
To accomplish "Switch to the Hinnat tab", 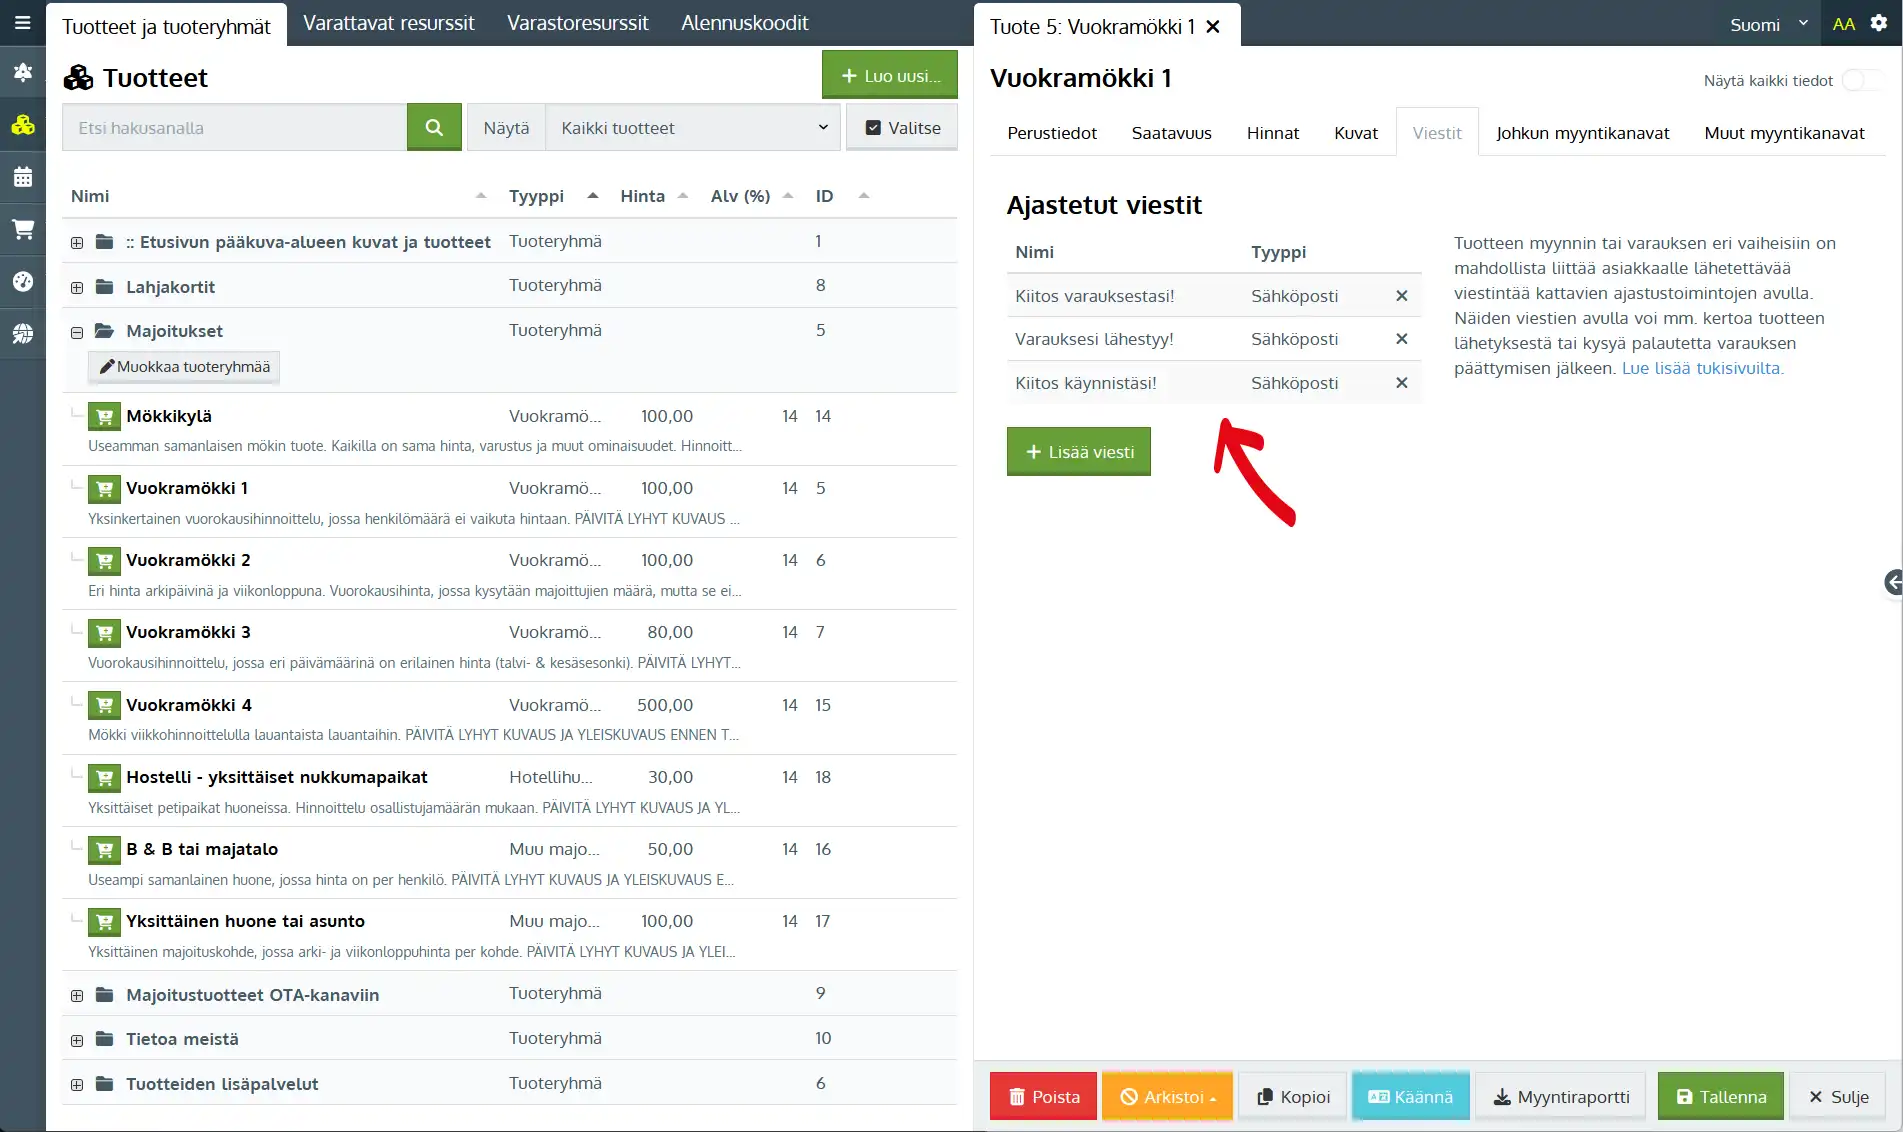I will 1272,133.
